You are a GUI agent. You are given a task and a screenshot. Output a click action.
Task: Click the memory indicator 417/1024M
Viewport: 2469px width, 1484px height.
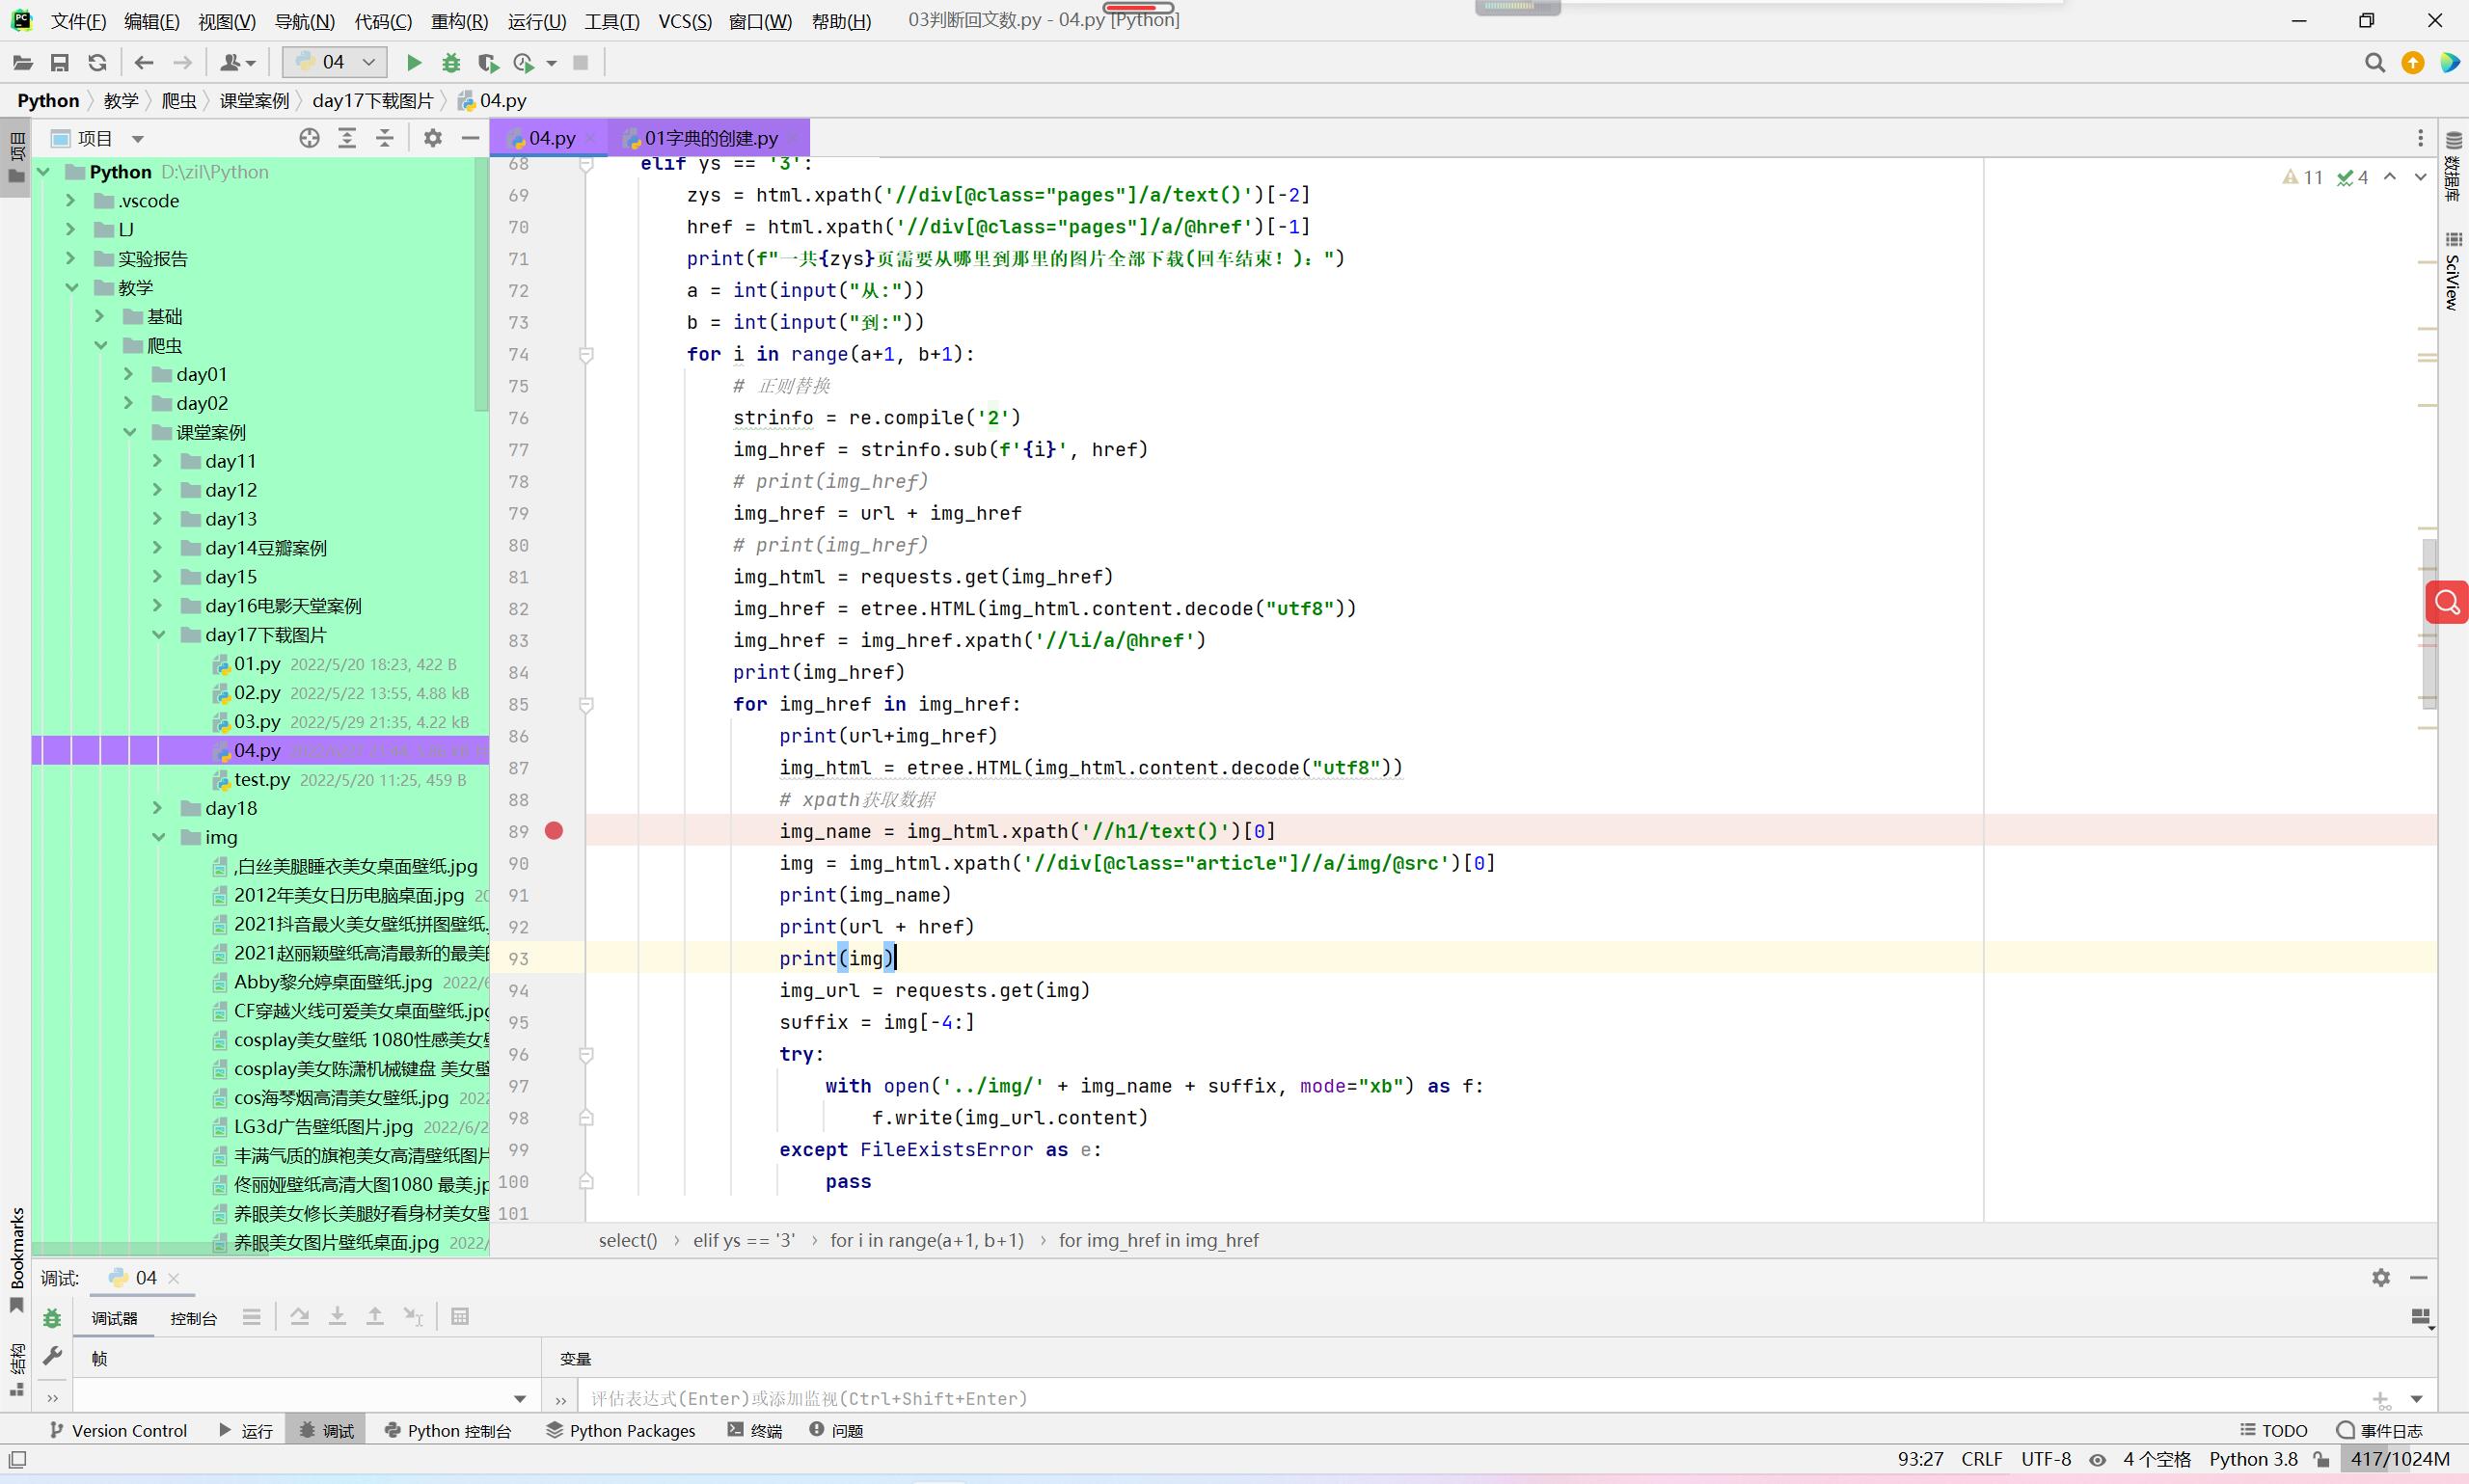click(x=2399, y=1459)
